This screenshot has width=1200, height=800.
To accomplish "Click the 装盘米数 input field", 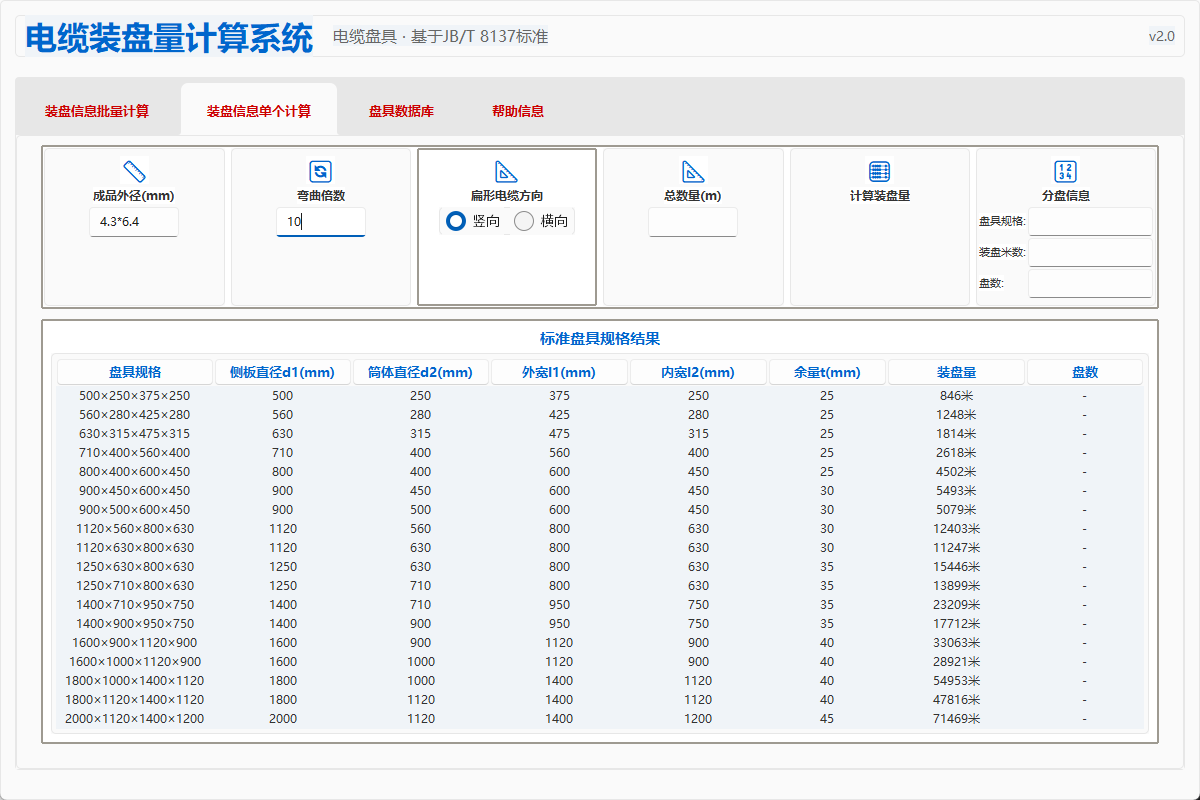I will pos(1090,252).
